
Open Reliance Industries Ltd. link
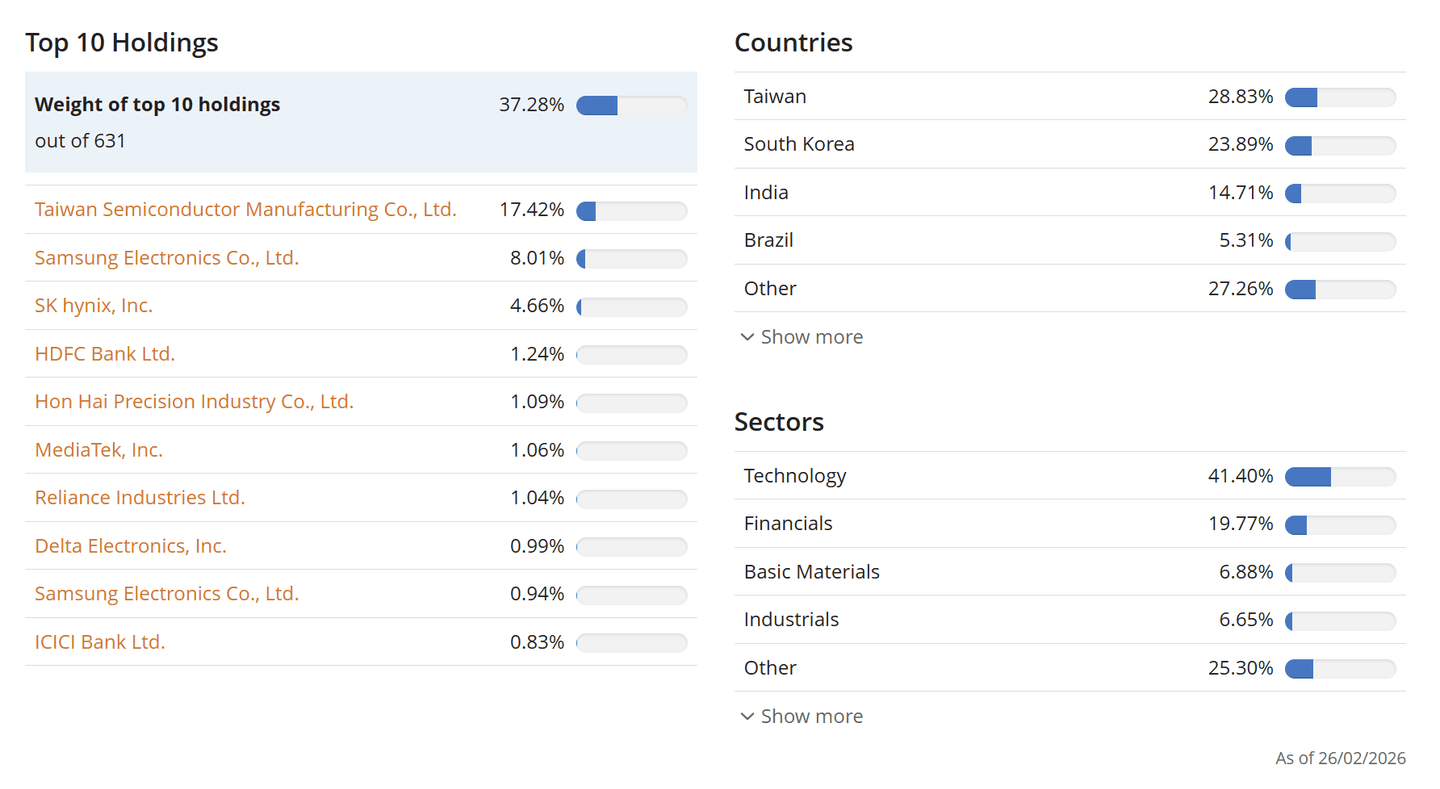140,498
